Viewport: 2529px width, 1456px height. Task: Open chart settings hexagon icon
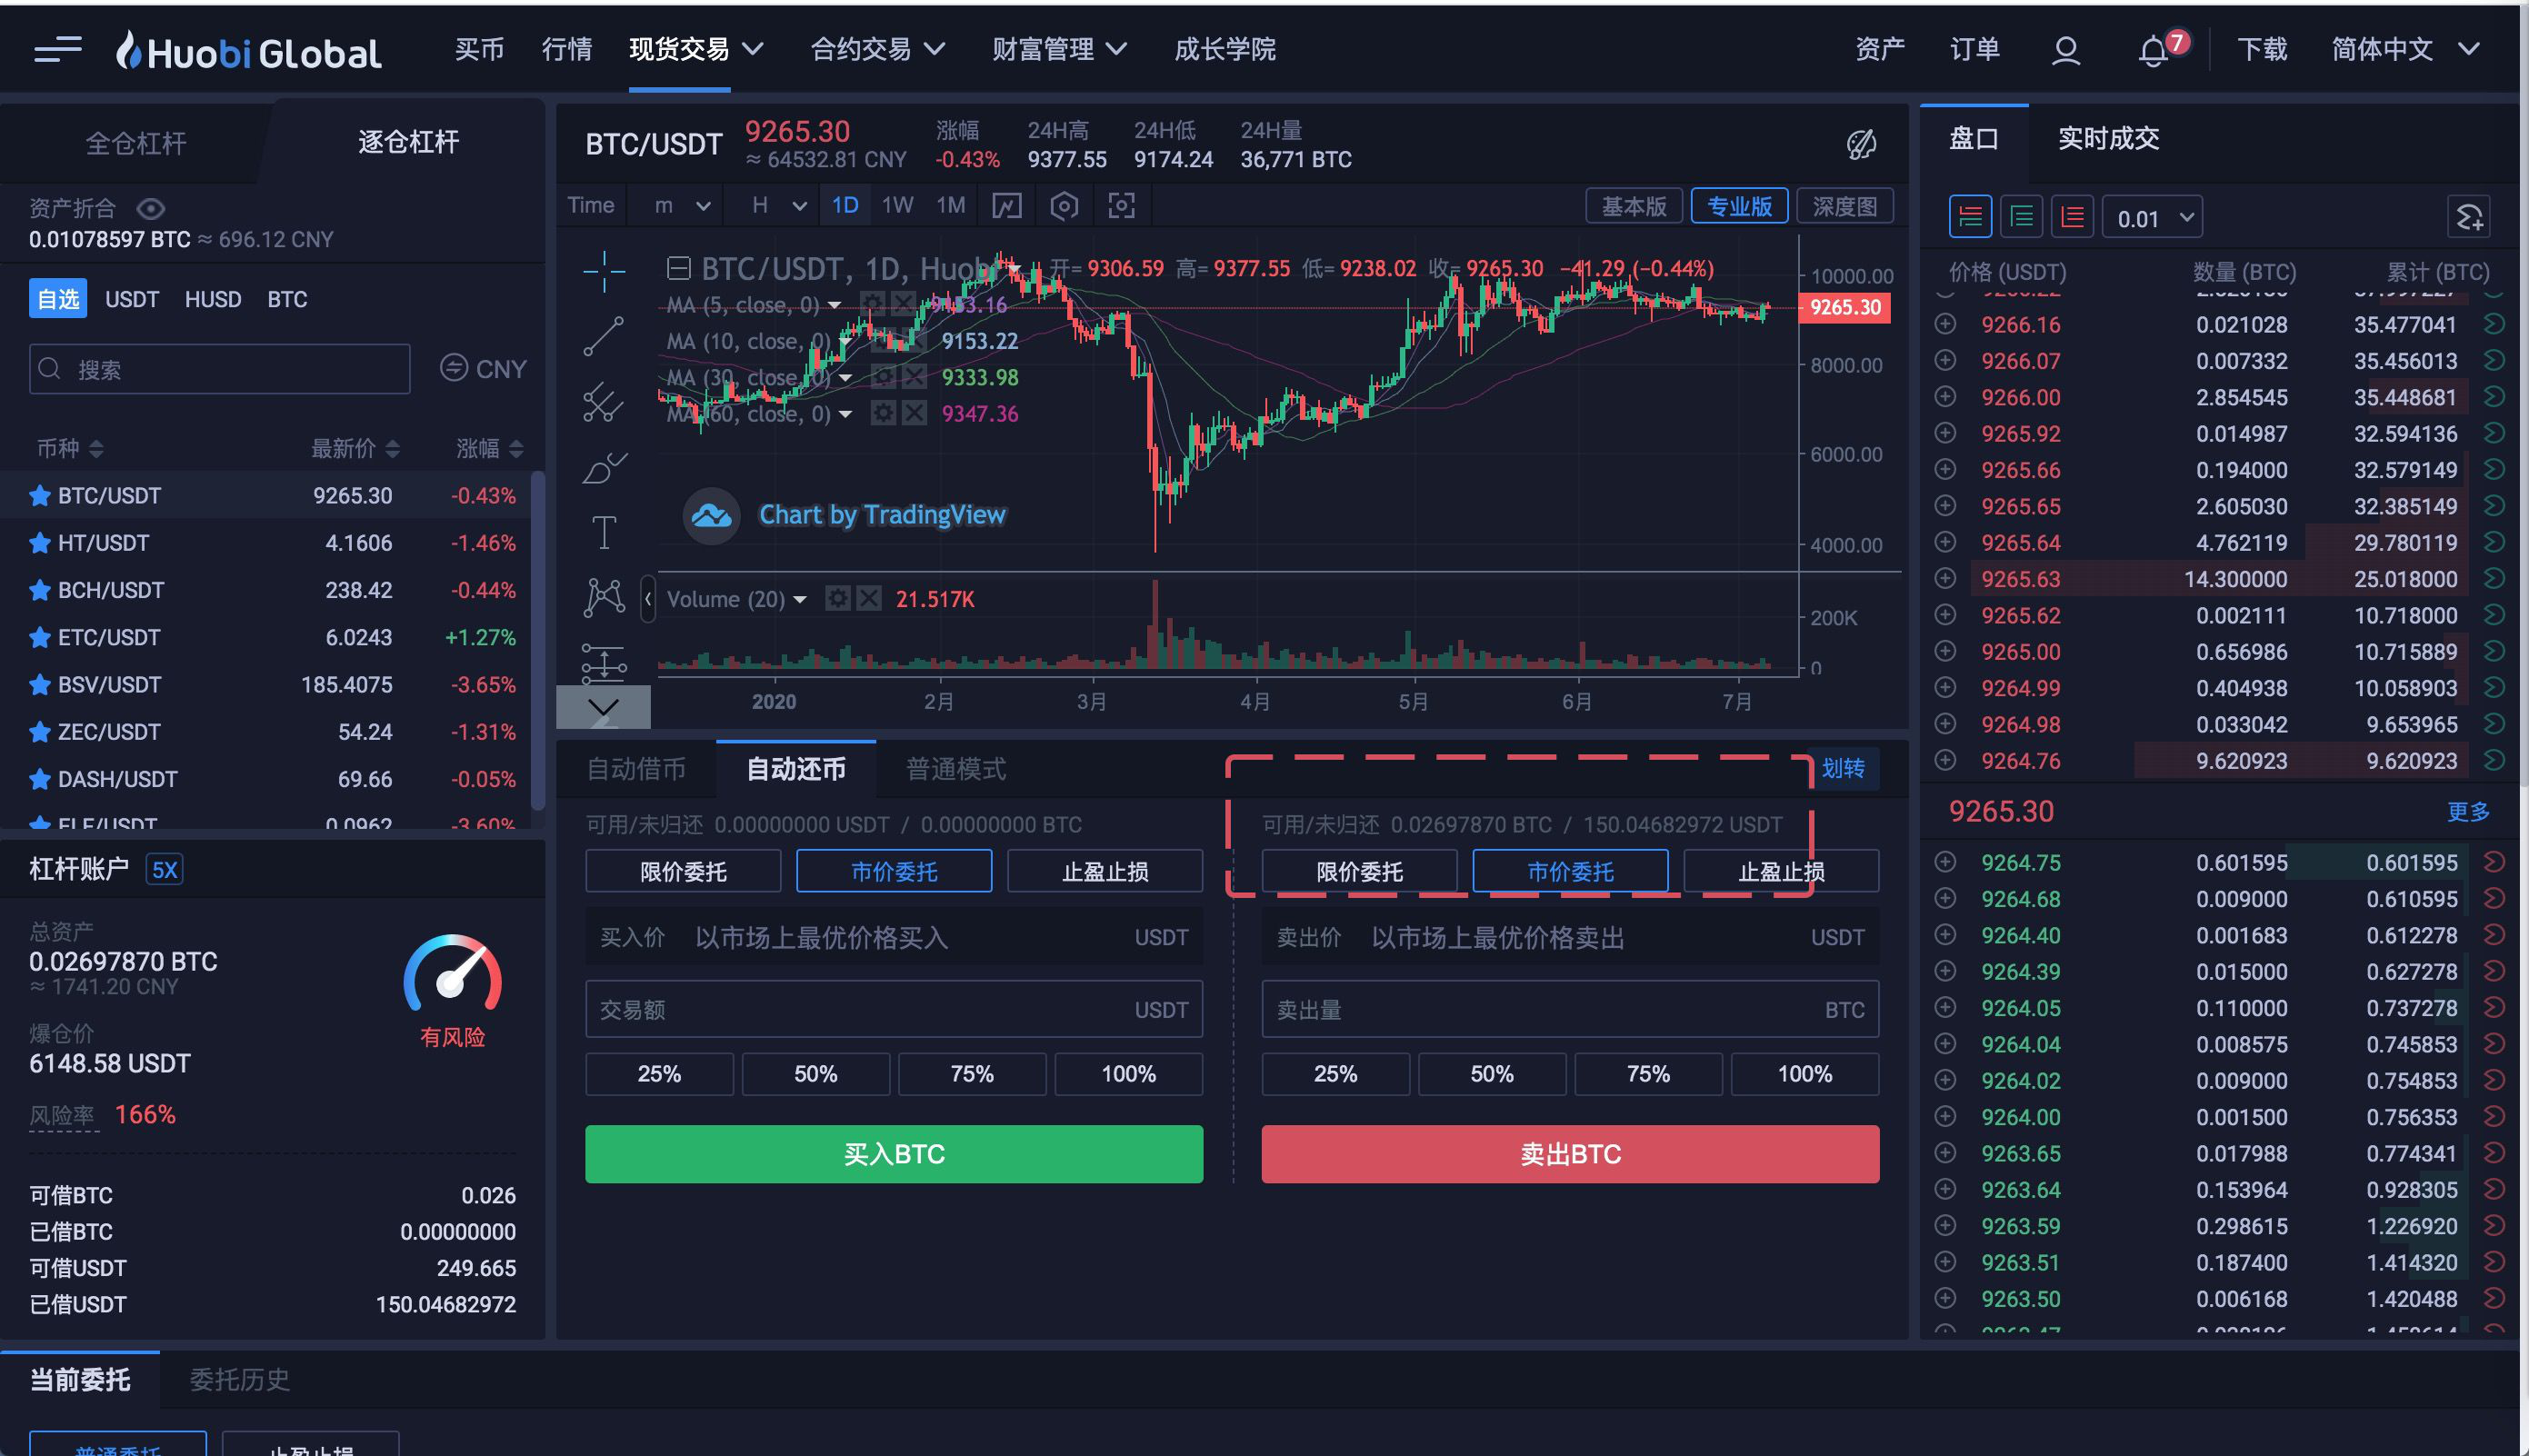click(1064, 206)
